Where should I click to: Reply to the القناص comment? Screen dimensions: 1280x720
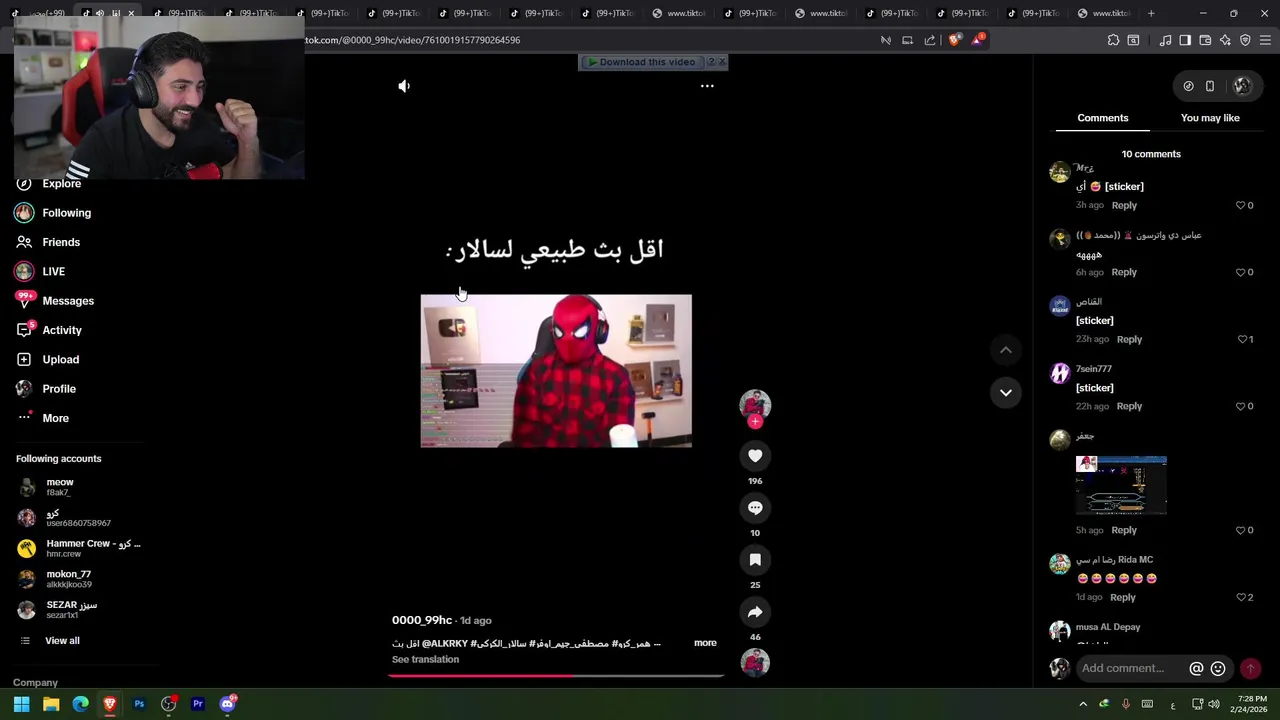(1129, 339)
